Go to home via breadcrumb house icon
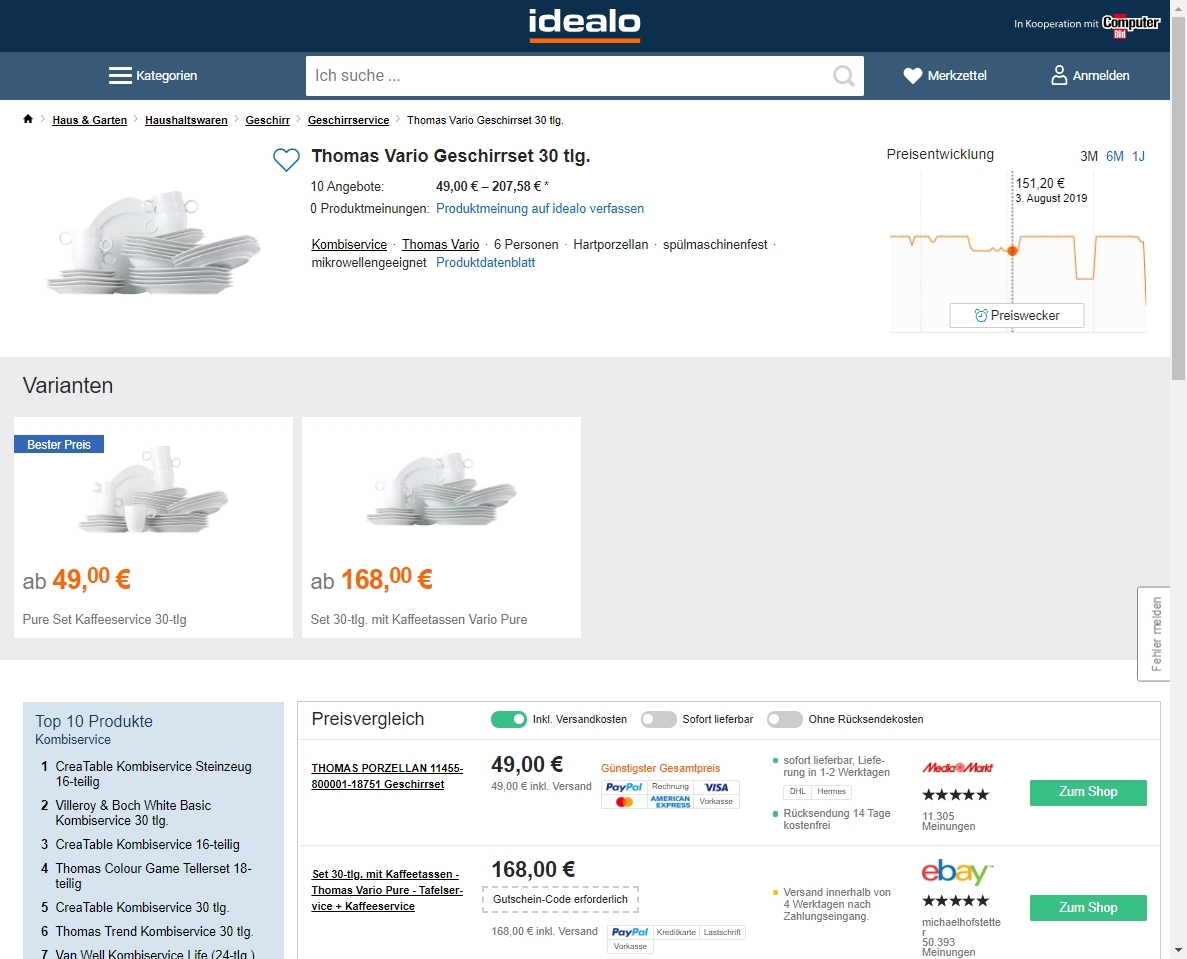This screenshot has height=959, width=1187. (x=28, y=120)
